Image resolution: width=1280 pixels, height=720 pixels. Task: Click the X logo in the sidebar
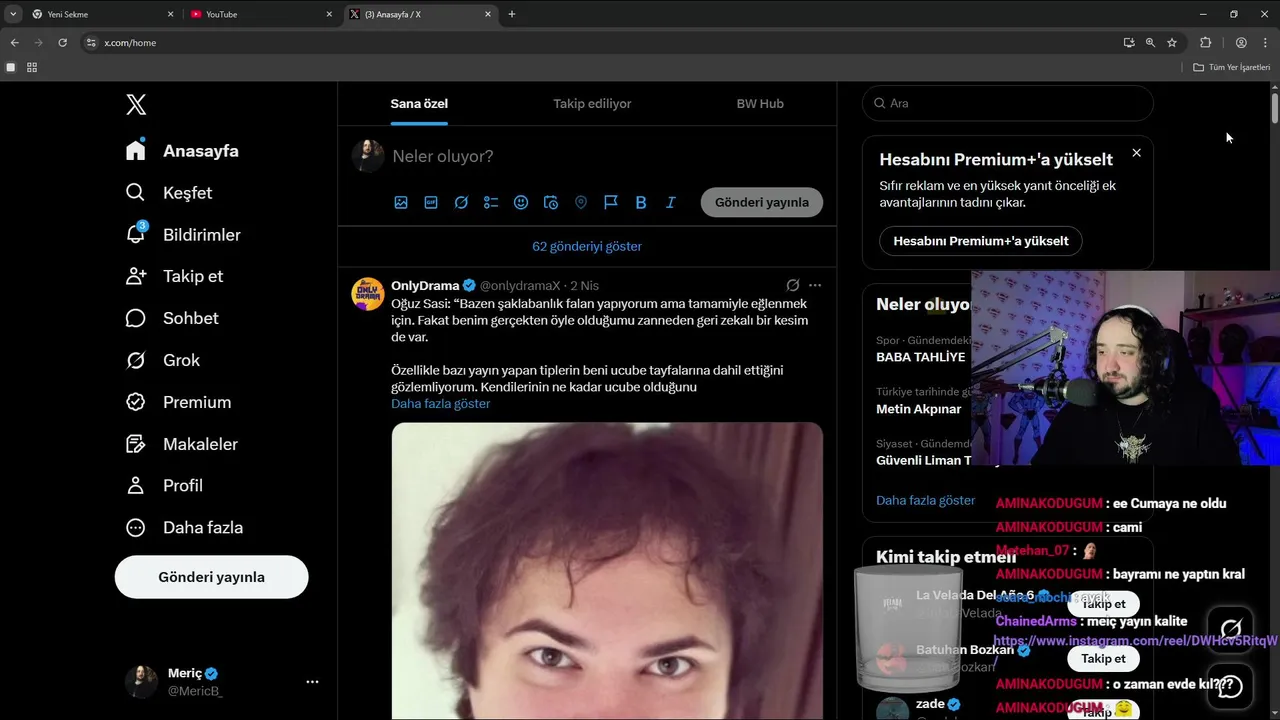click(x=136, y=104)
